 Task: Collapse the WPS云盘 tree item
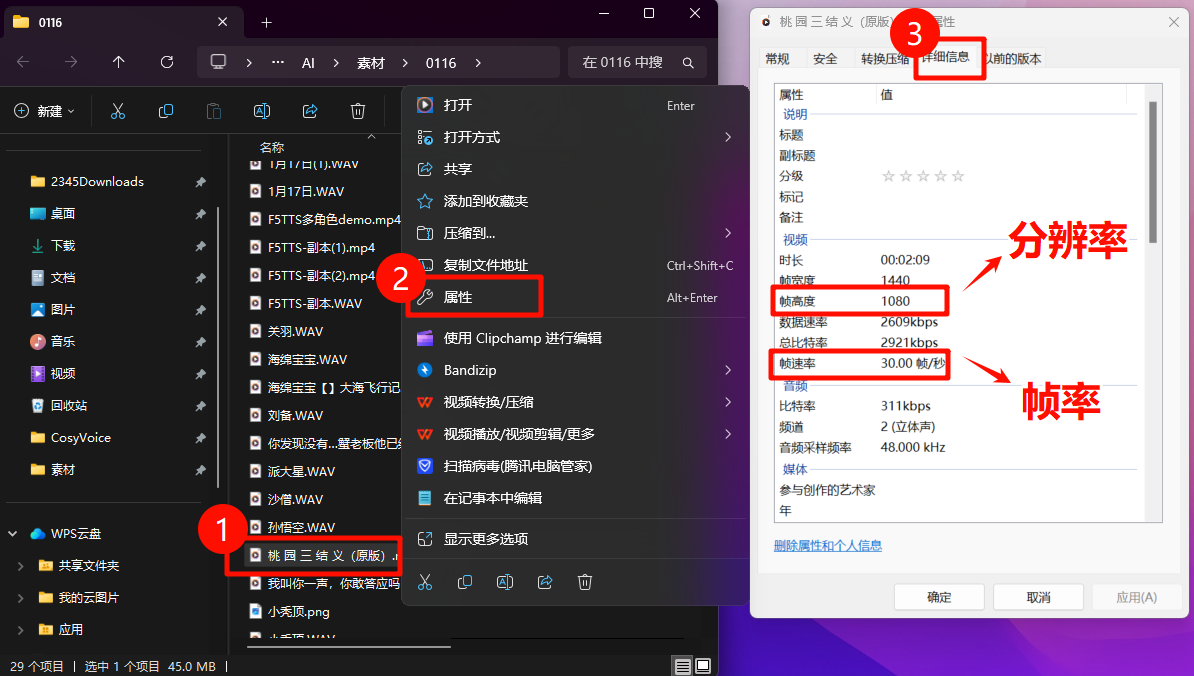click(x=12, y=533)
